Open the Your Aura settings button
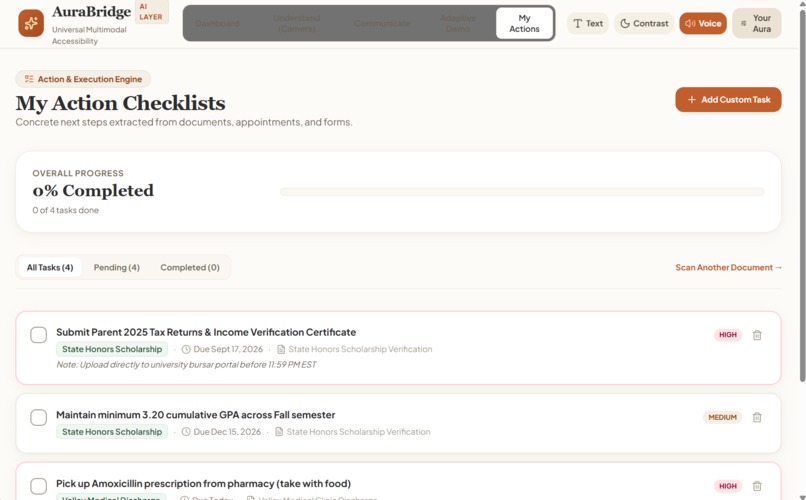The image size is (806, 500). tap(757, 24)
